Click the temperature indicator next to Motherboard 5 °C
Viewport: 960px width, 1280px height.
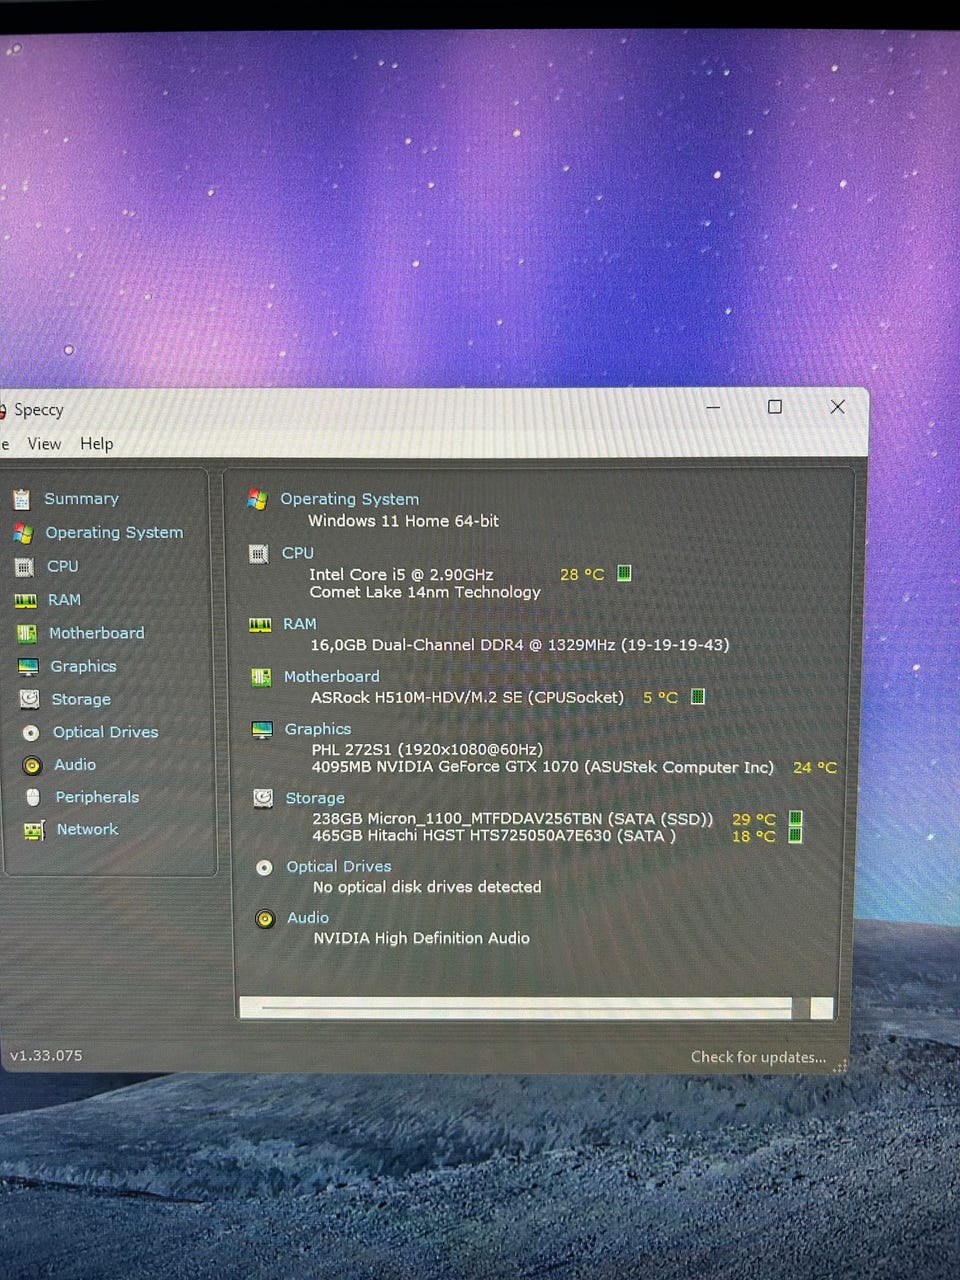point(698,696)
